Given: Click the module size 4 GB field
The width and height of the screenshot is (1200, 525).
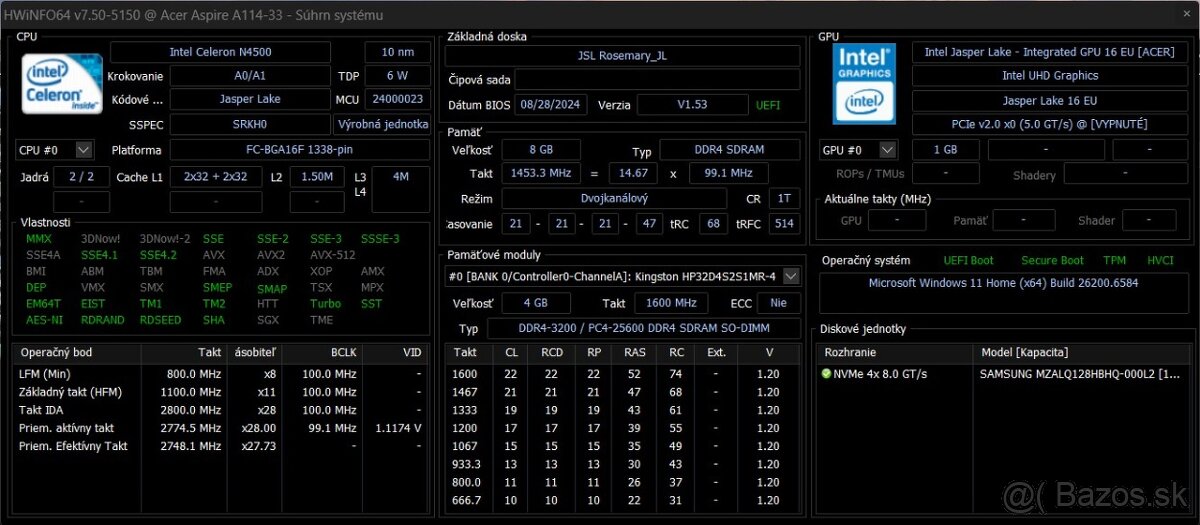Looking at the screenshot, I should click(x=536, y=302).
